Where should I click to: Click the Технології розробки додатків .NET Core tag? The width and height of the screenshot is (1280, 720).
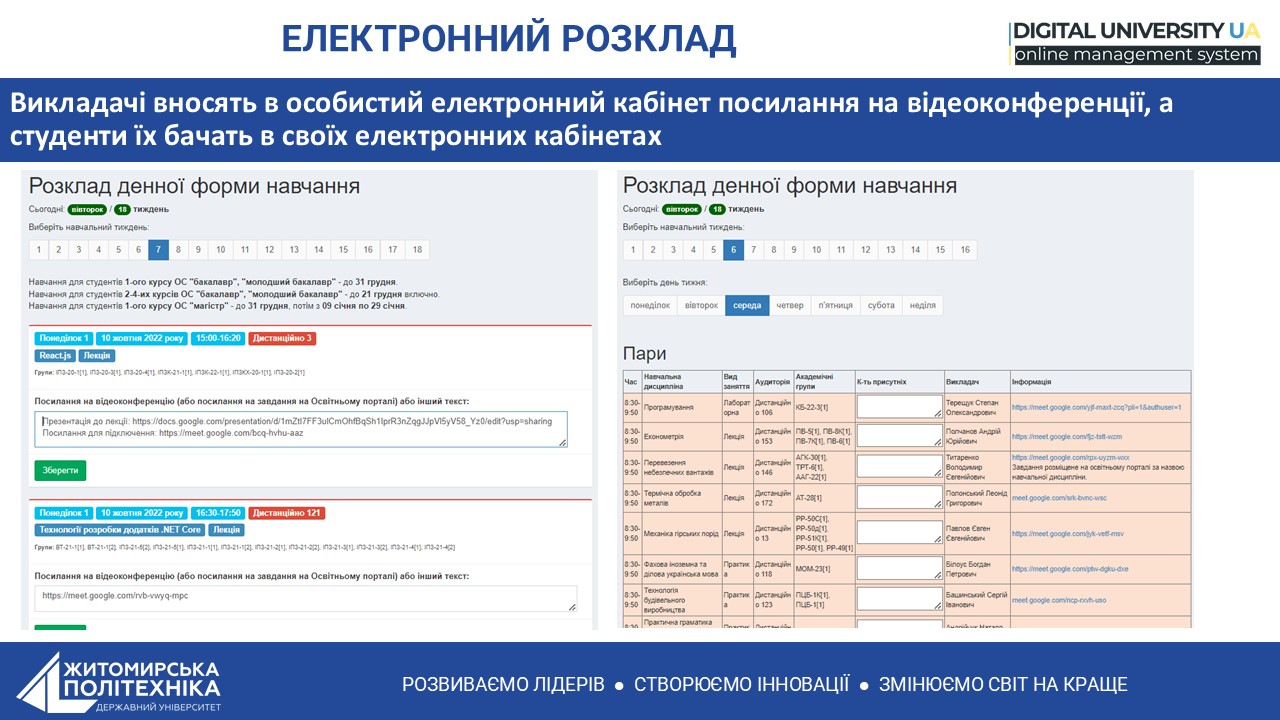(x=120, y=530)
